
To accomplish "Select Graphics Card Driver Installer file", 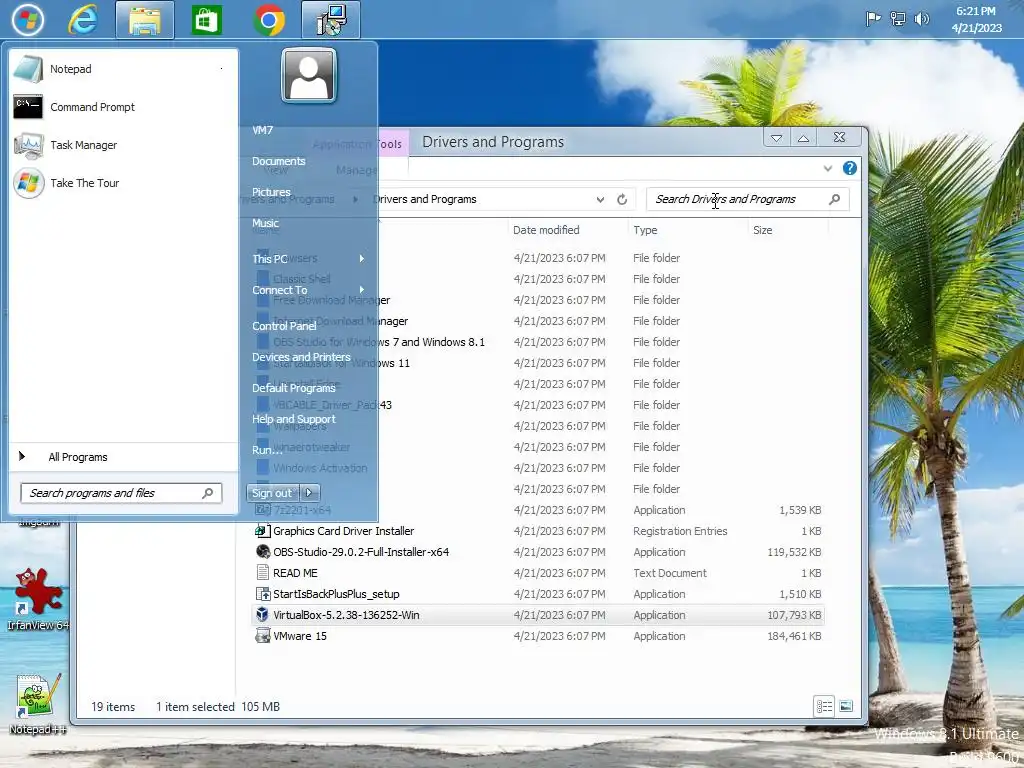I will tap(344, 531).
